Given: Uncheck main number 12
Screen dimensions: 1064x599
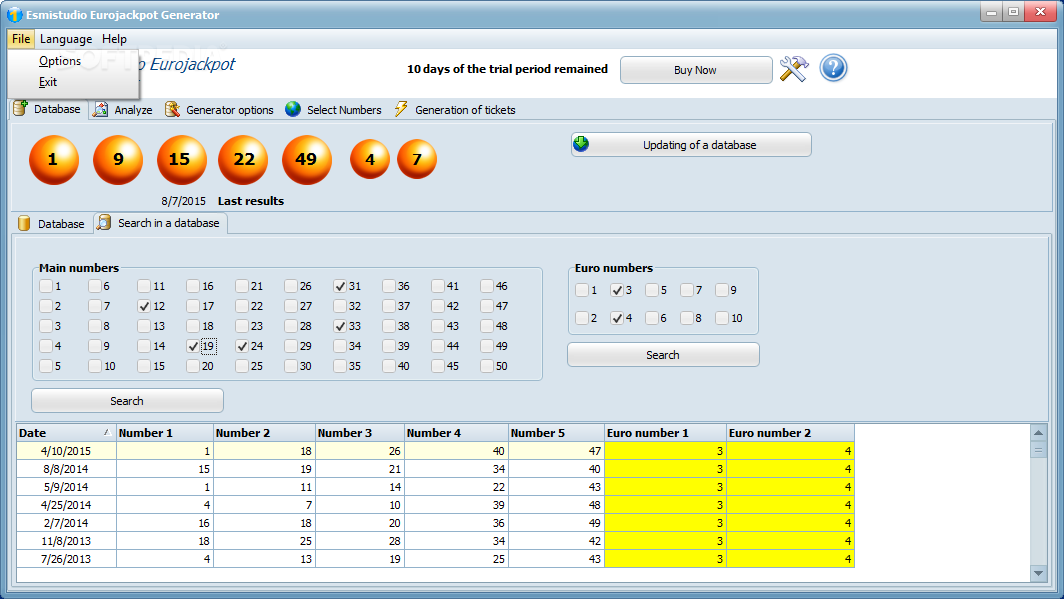Looking at the screenshot, I should pos(144,306).
